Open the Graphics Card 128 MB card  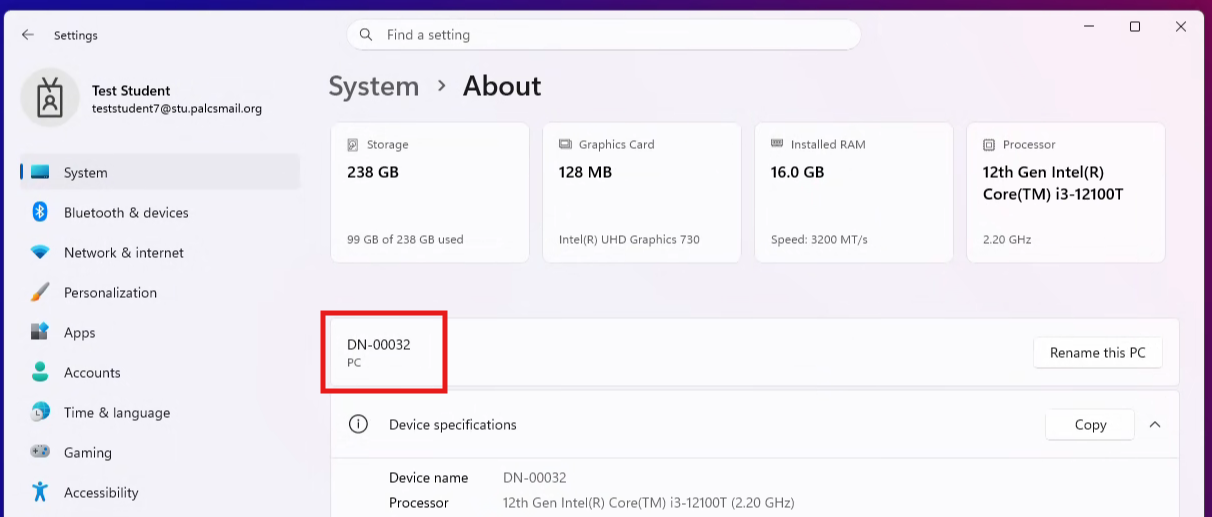tap(642, 193)
